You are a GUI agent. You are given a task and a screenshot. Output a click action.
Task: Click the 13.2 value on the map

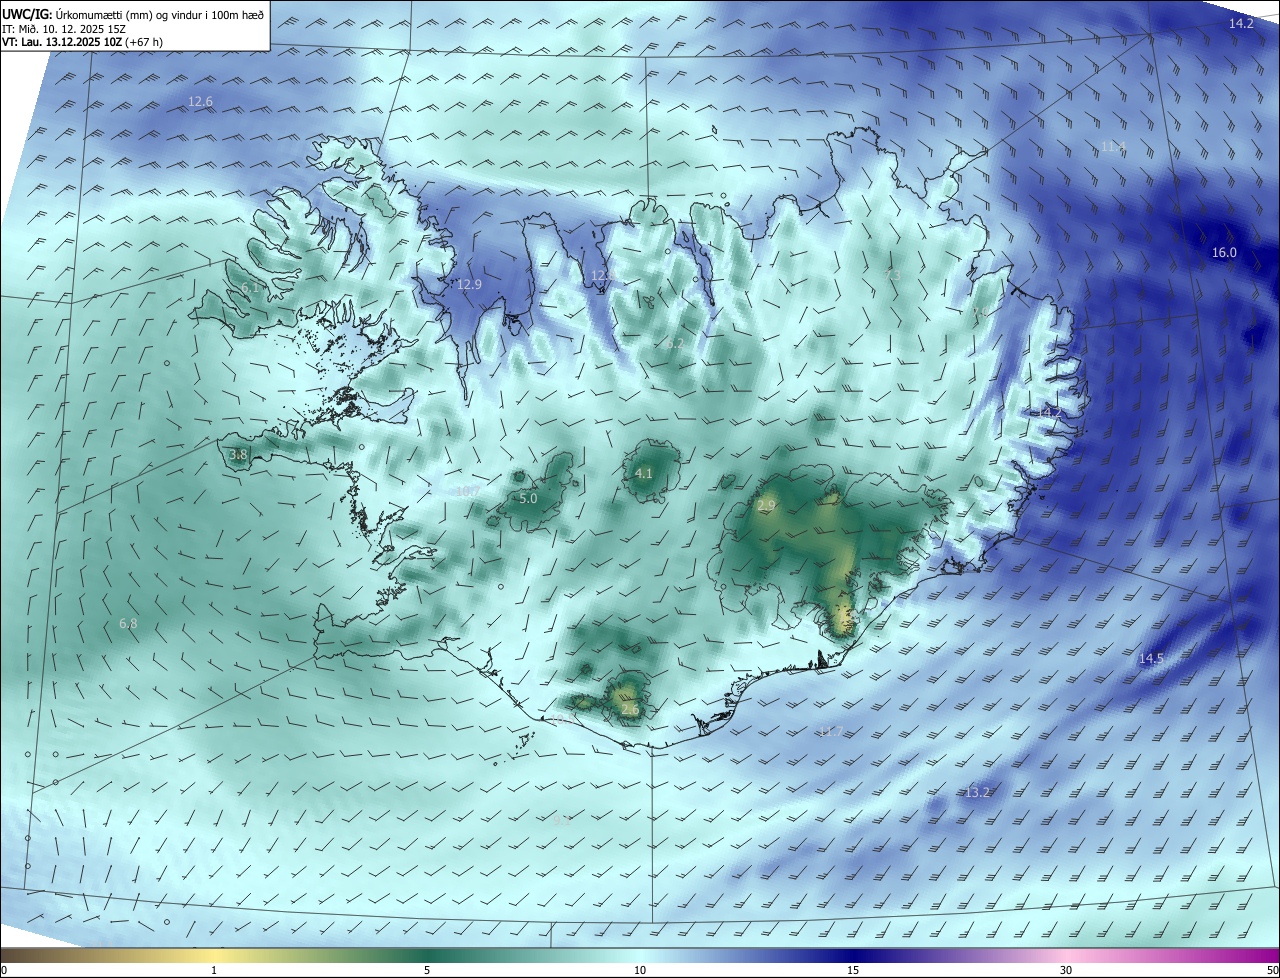[x=977, y=793]
